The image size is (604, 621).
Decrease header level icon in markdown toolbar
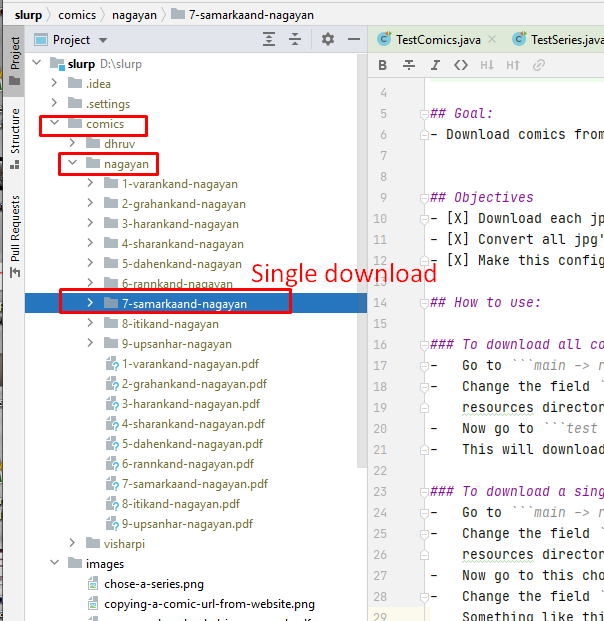coord(487,65)
